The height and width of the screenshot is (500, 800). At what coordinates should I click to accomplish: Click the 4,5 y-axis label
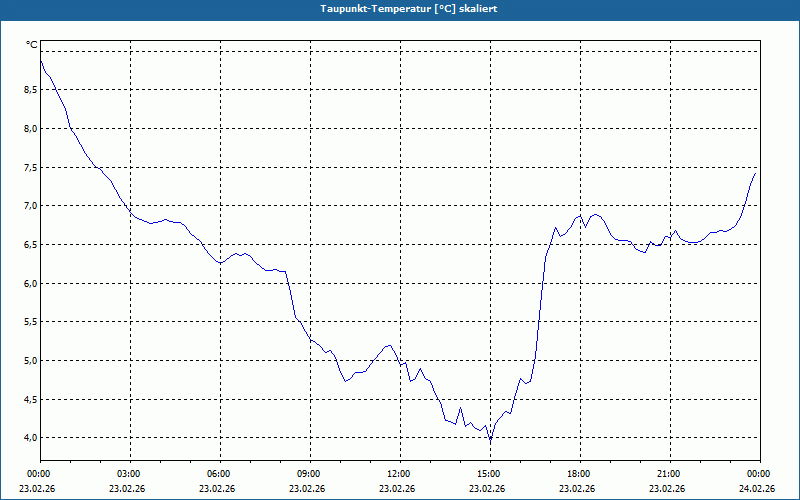point(31,399)
